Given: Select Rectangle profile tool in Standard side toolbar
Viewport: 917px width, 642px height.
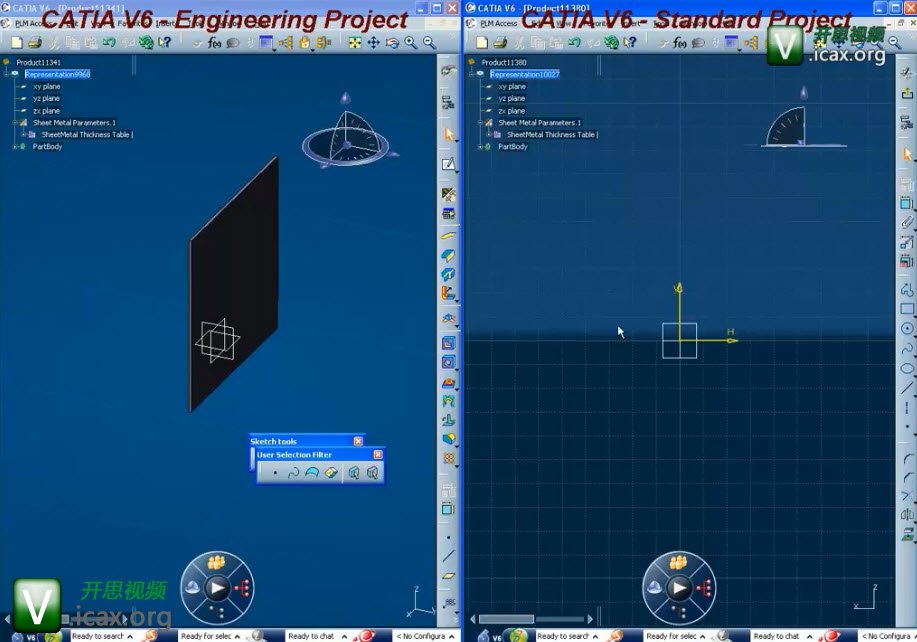Looking at the screenshot, I should [907, 309].
